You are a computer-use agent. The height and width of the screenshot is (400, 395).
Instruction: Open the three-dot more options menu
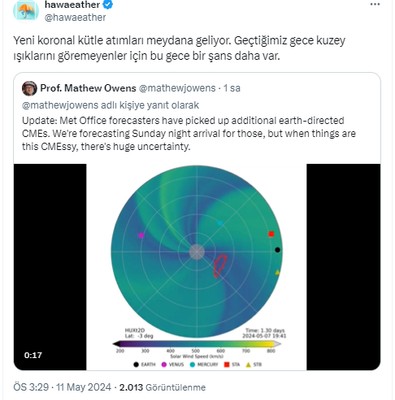[x=375, y=5]
